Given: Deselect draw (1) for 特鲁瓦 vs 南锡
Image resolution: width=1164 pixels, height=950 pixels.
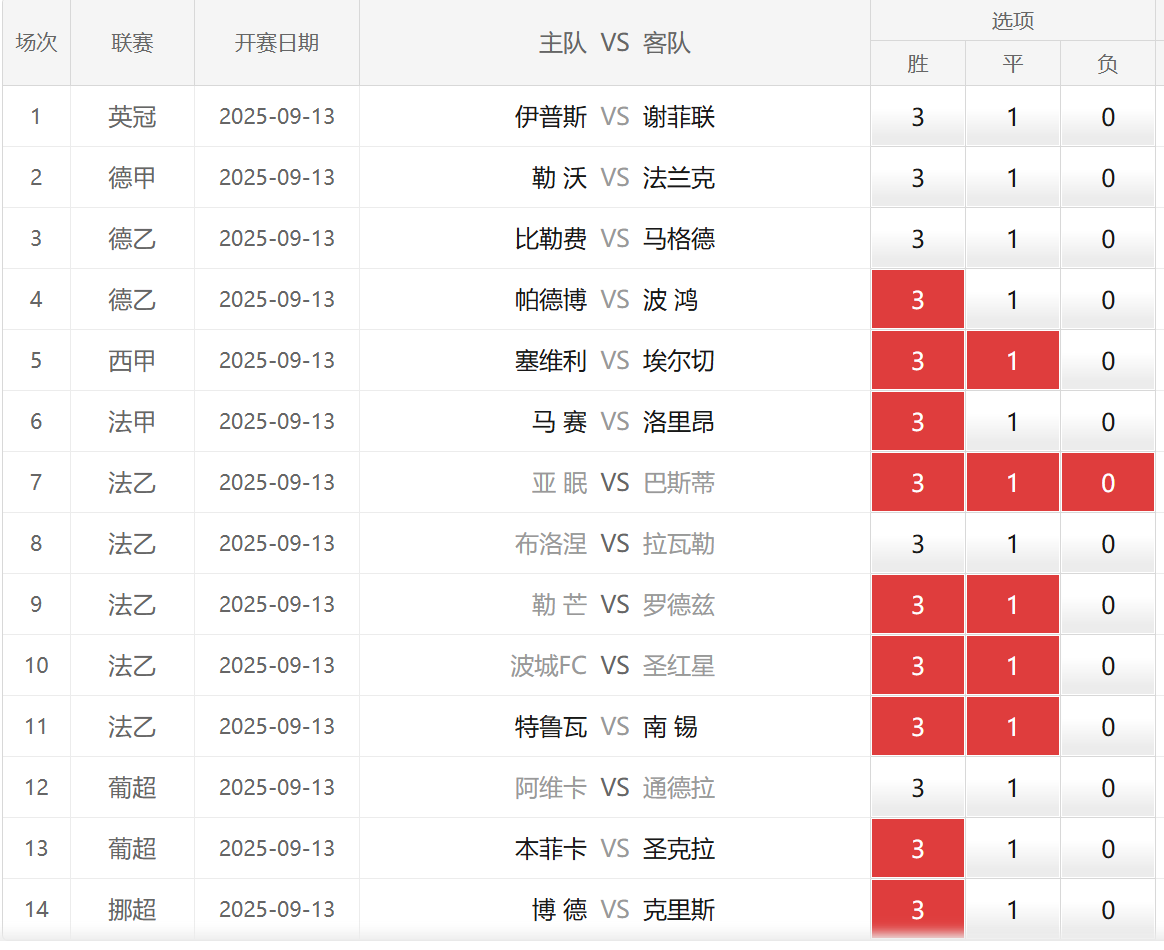Looking at the screenshot, I should pyautogui.click(x=1013, y=726).
